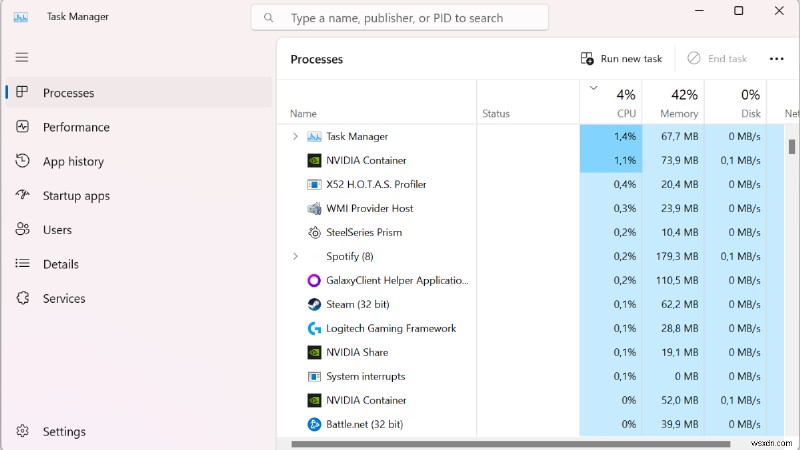
Task: Click the System interrupts icon
Action: click(314, 377)
